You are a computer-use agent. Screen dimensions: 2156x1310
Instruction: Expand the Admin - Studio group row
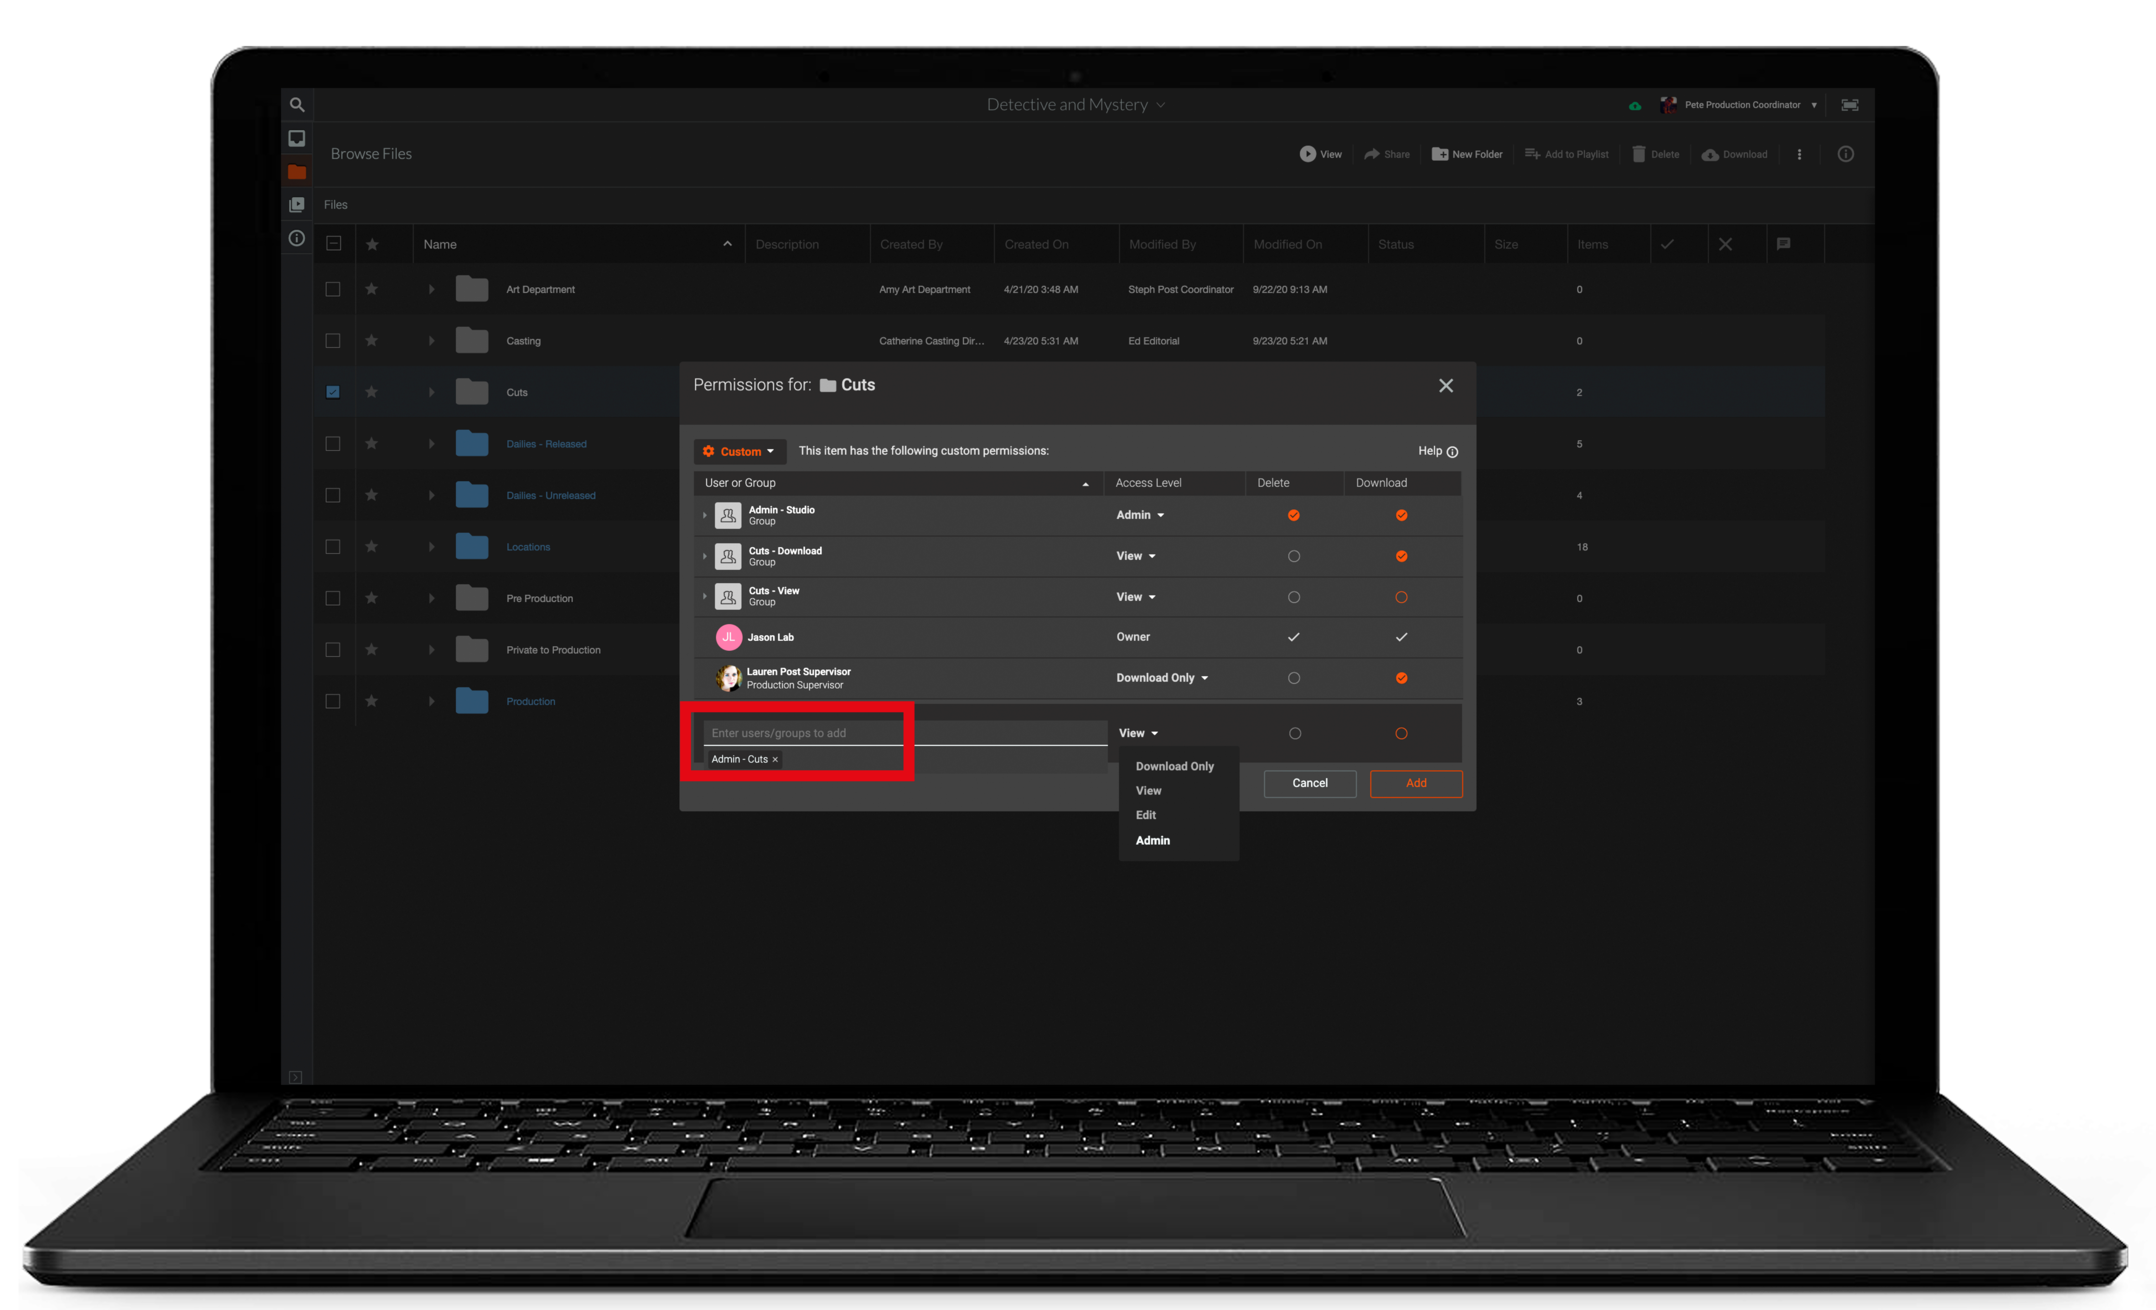704,515
